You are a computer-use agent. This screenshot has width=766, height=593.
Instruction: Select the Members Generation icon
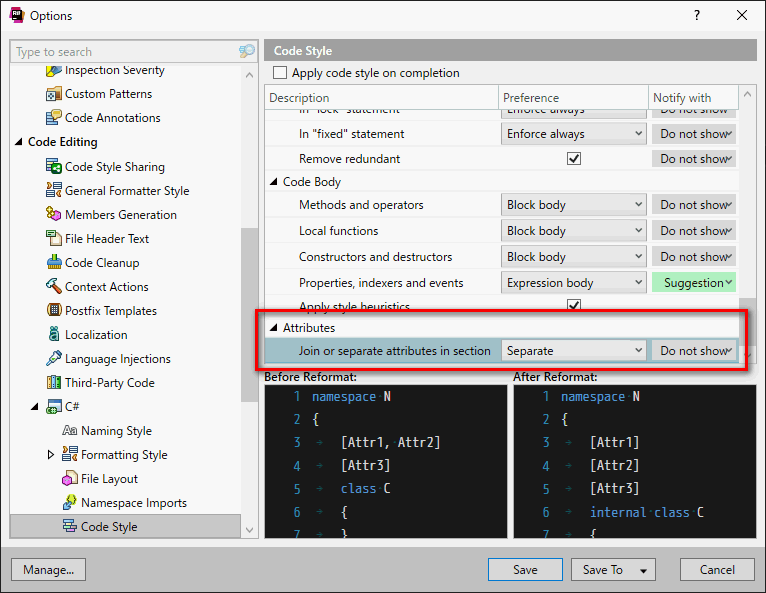(54, 214)
